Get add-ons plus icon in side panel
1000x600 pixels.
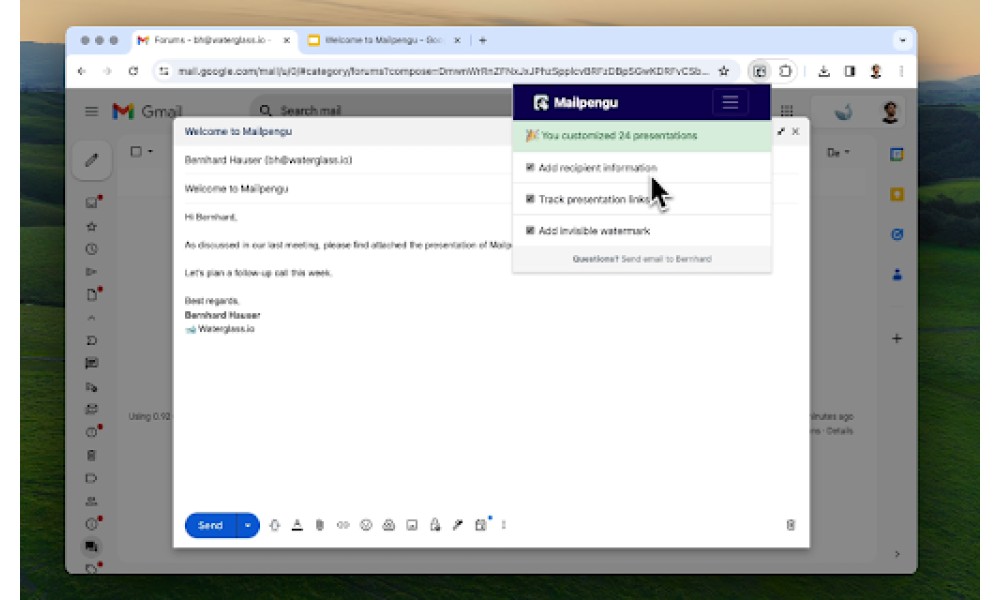click(897, 339)
